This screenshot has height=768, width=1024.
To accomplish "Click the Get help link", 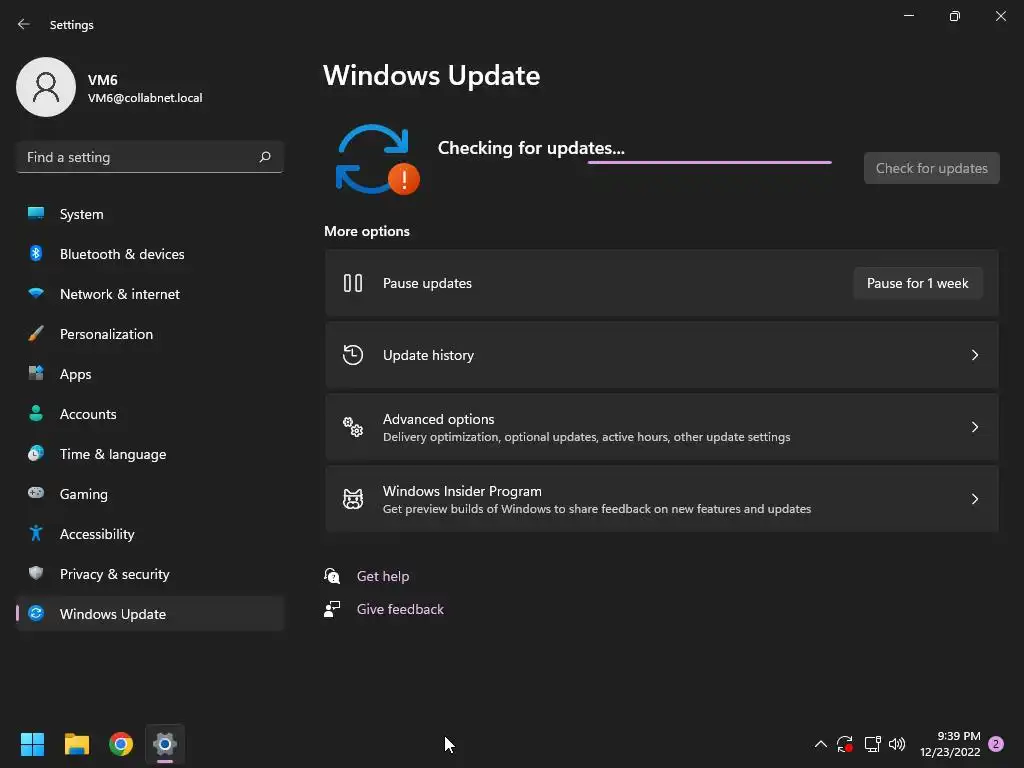I will (383, 576).
